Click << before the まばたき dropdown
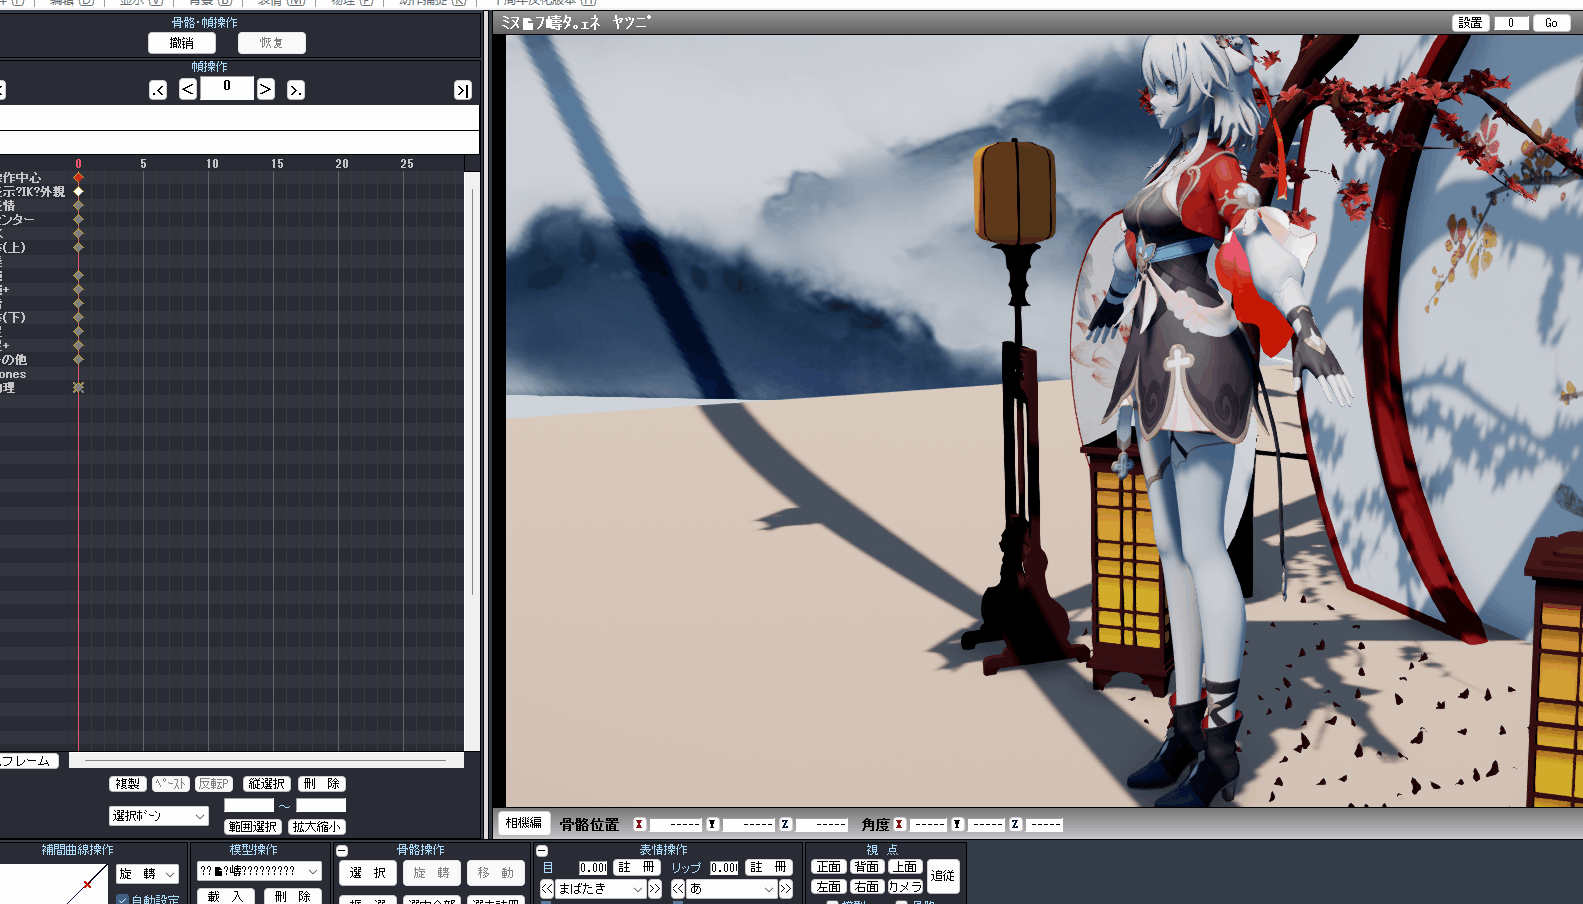The image size is (1583, 904). 547,888
